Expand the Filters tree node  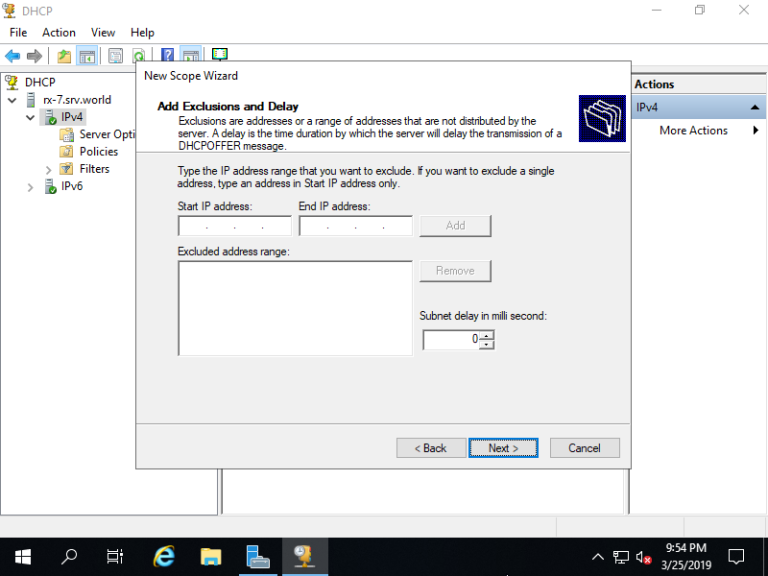pyautogui.click(x=48, y=169)
